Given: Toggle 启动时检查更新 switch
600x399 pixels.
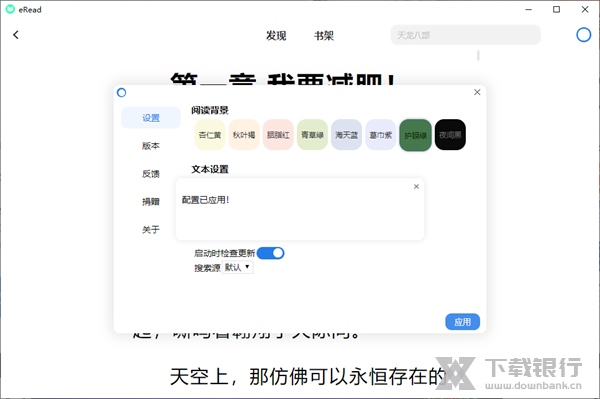Looking at the screenshot, I should (x=271, y=253).
